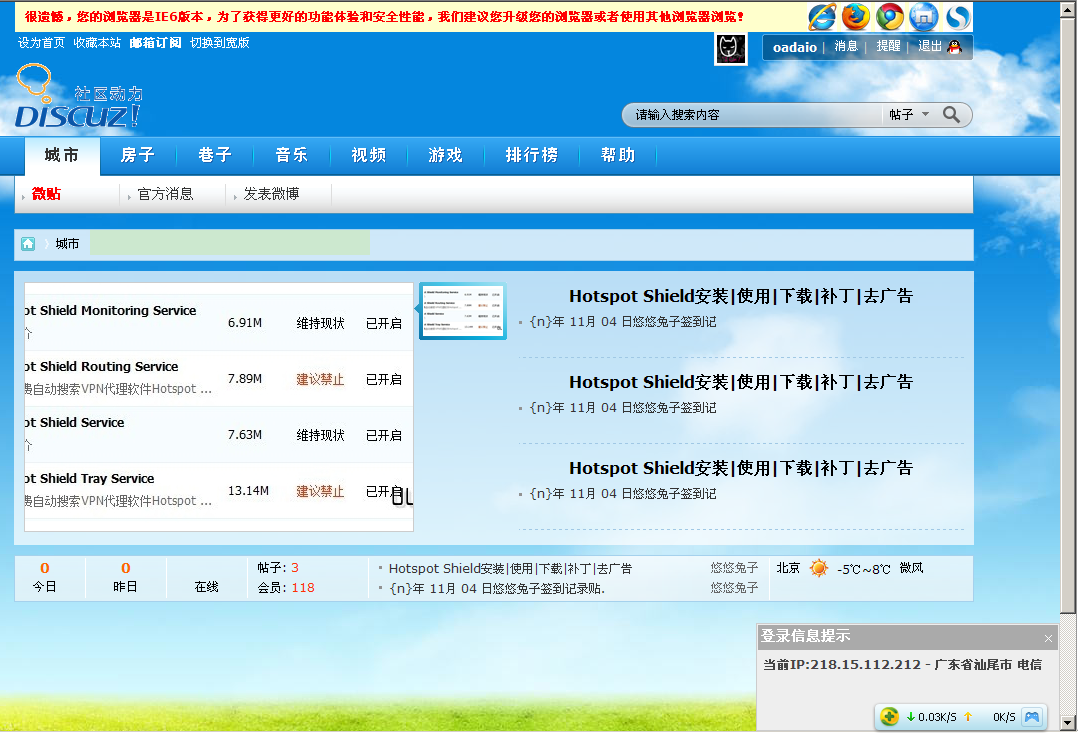The width and height of the screenshot is (1078, 733).
Task: Click the sunny weather icon
Action: (x=819, y=568)
